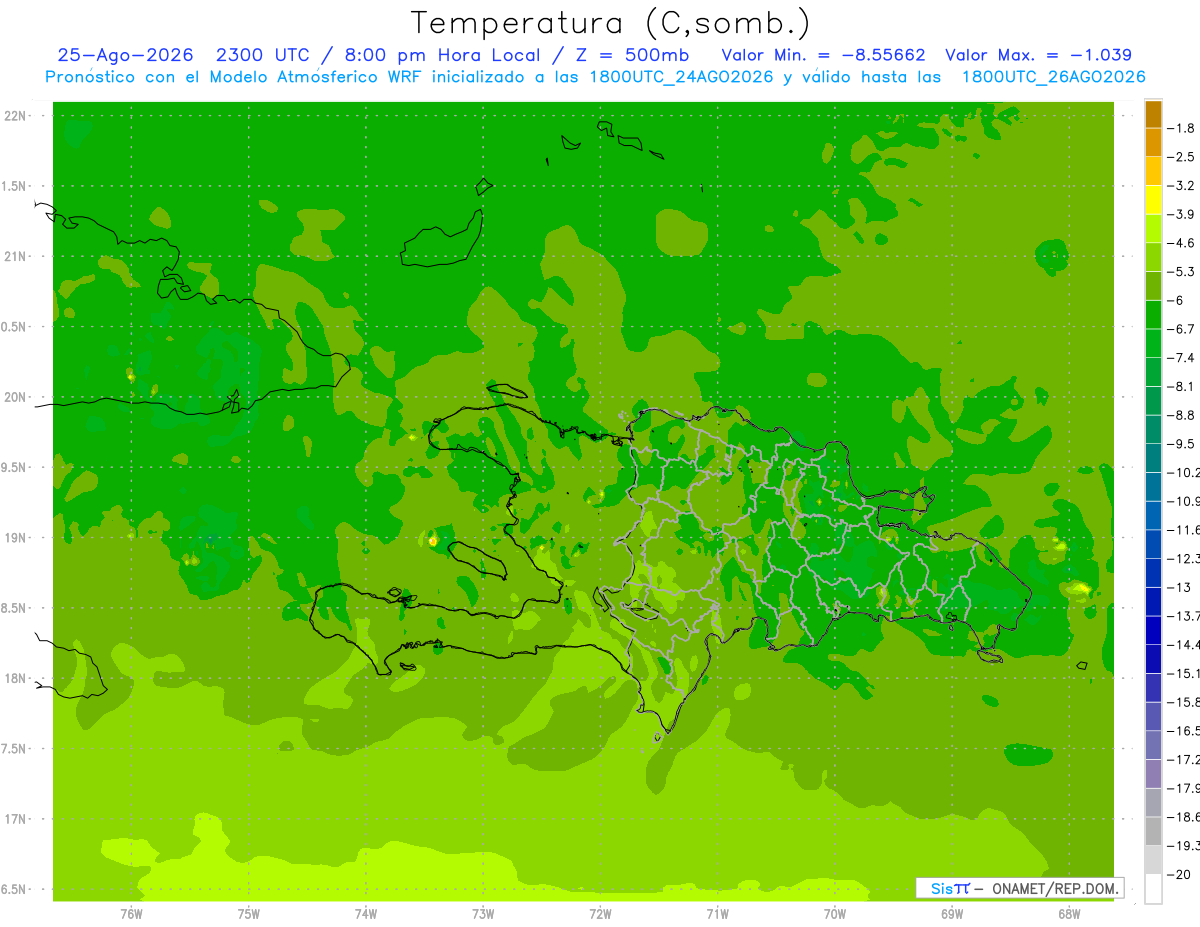
Task: Click the dark orange swatch above -1.8
Action: tap(1153, 114)
